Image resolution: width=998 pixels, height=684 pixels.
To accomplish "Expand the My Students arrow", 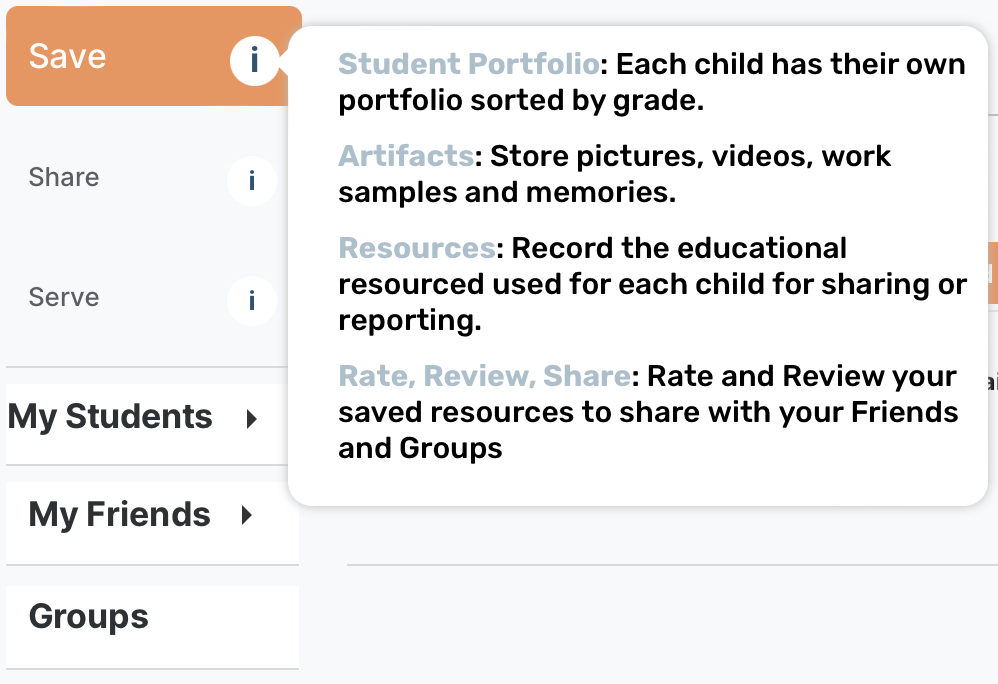I will pyautogui.click(x=252, y=419).
